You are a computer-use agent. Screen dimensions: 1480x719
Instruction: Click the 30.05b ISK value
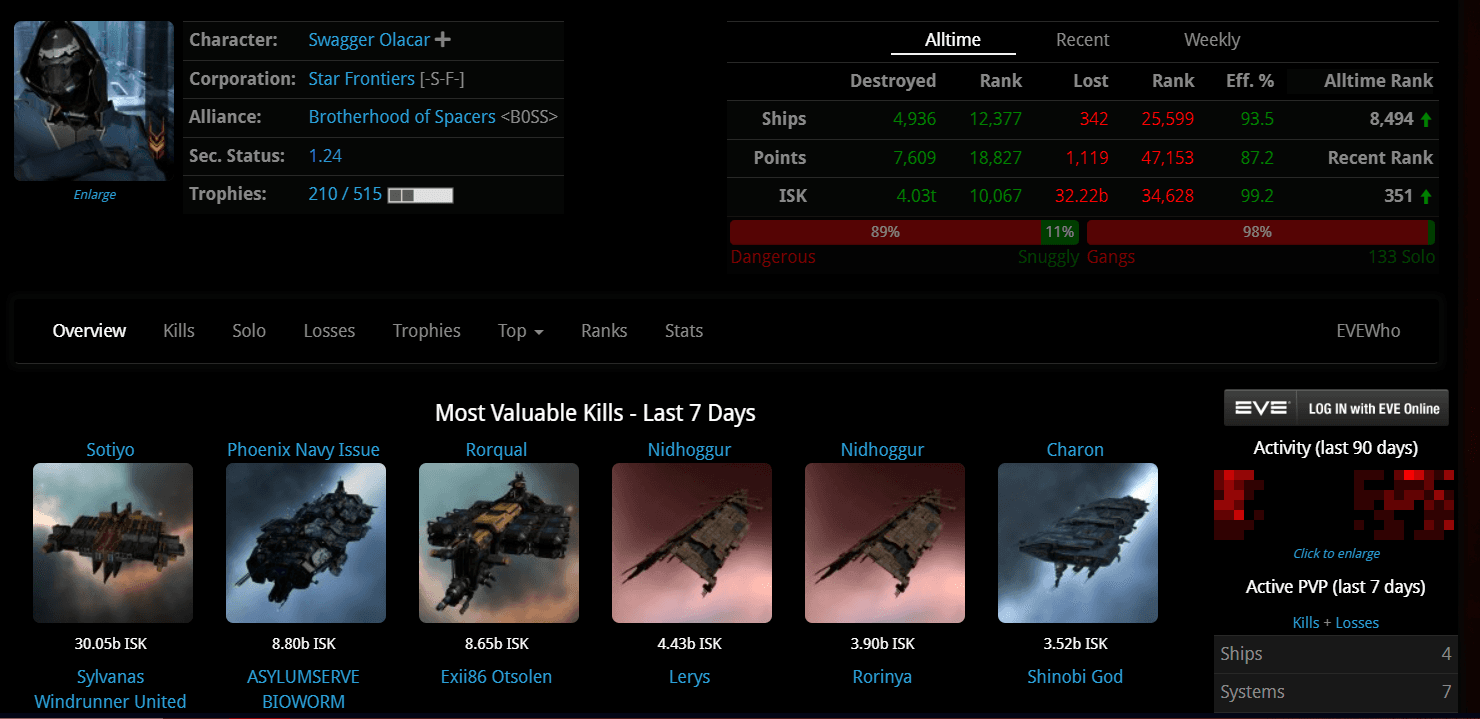[110, 644]
